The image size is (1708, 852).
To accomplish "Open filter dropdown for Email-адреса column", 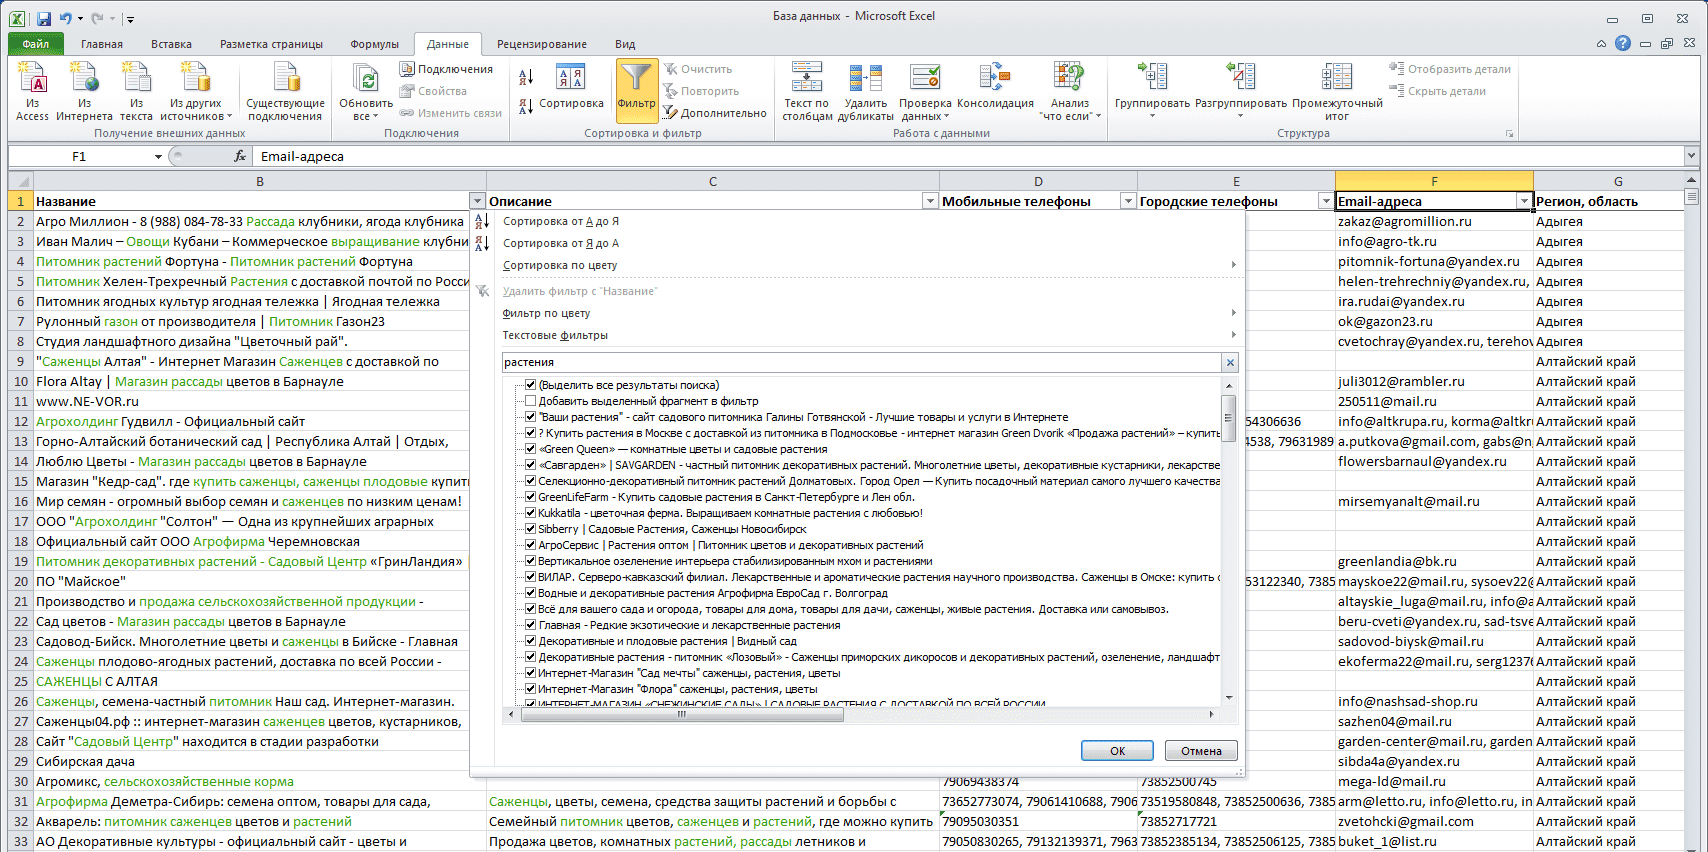I will [x=1524, y=201].
